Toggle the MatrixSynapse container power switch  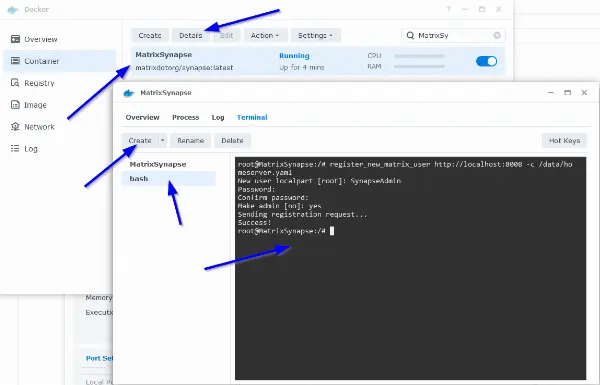(486, 61)
